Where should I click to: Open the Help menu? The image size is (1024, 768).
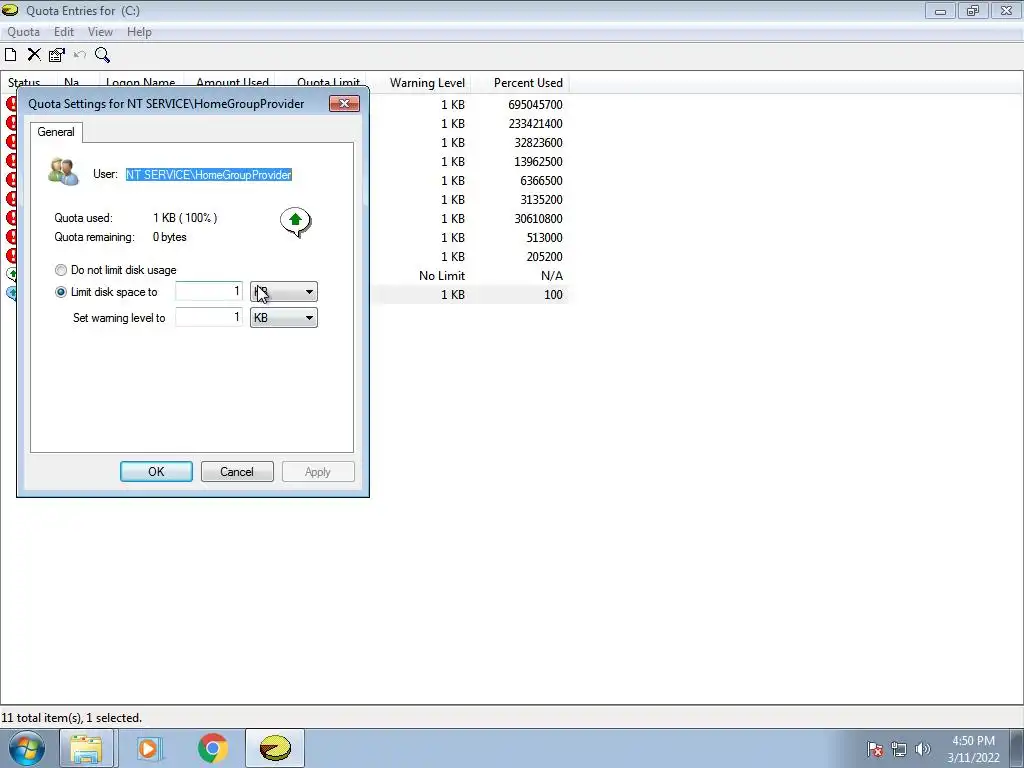pyautogui.click(x=139, y=32)
